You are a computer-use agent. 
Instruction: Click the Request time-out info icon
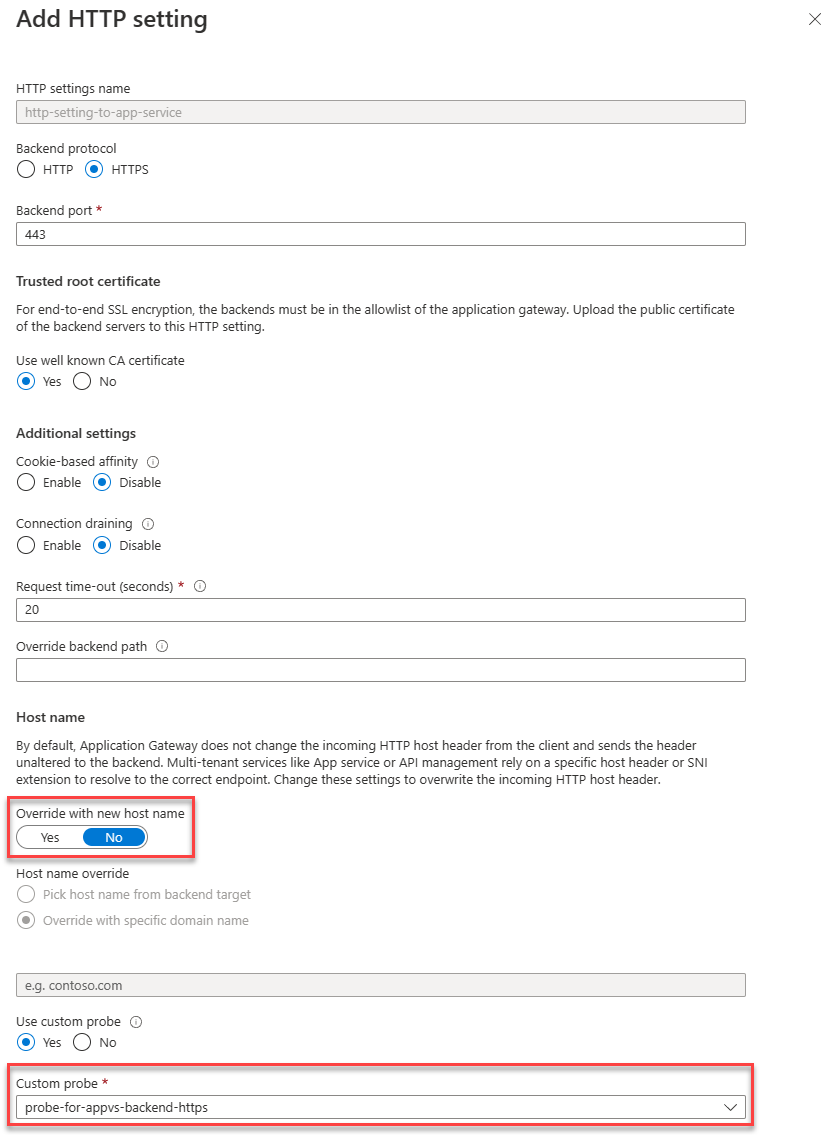click(199, 586)
